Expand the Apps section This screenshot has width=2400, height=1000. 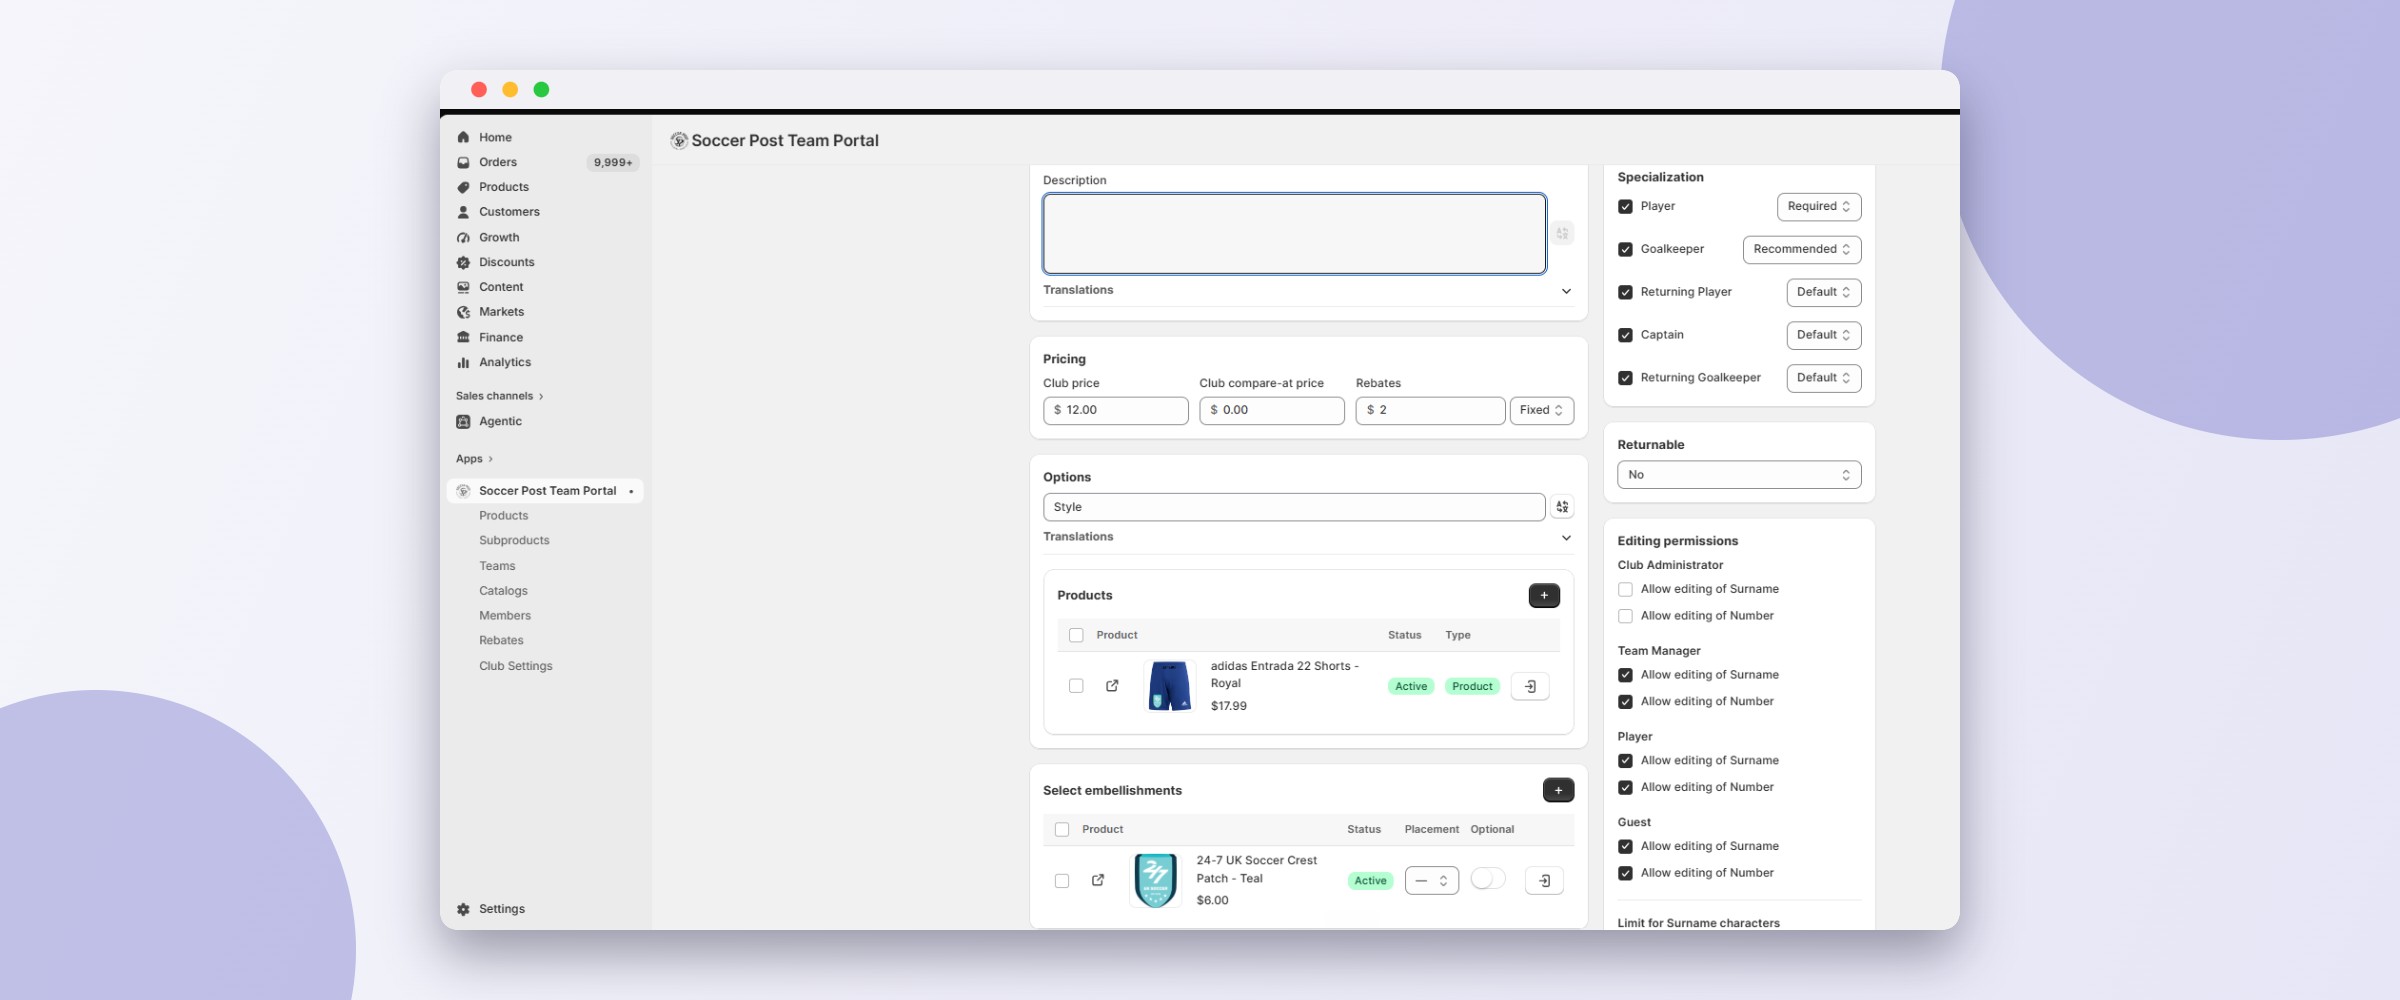tap(474, 459)
